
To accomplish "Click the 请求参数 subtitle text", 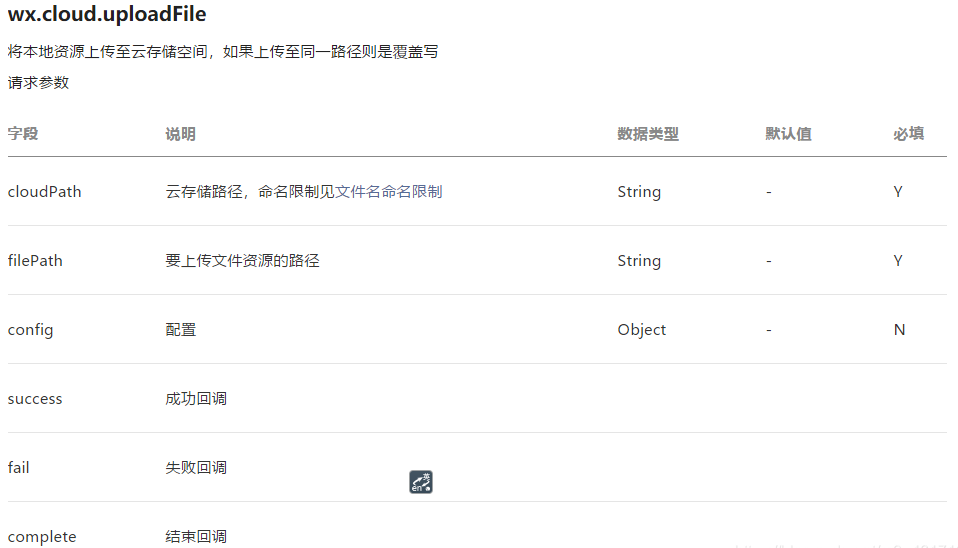I will click(38, 82).
